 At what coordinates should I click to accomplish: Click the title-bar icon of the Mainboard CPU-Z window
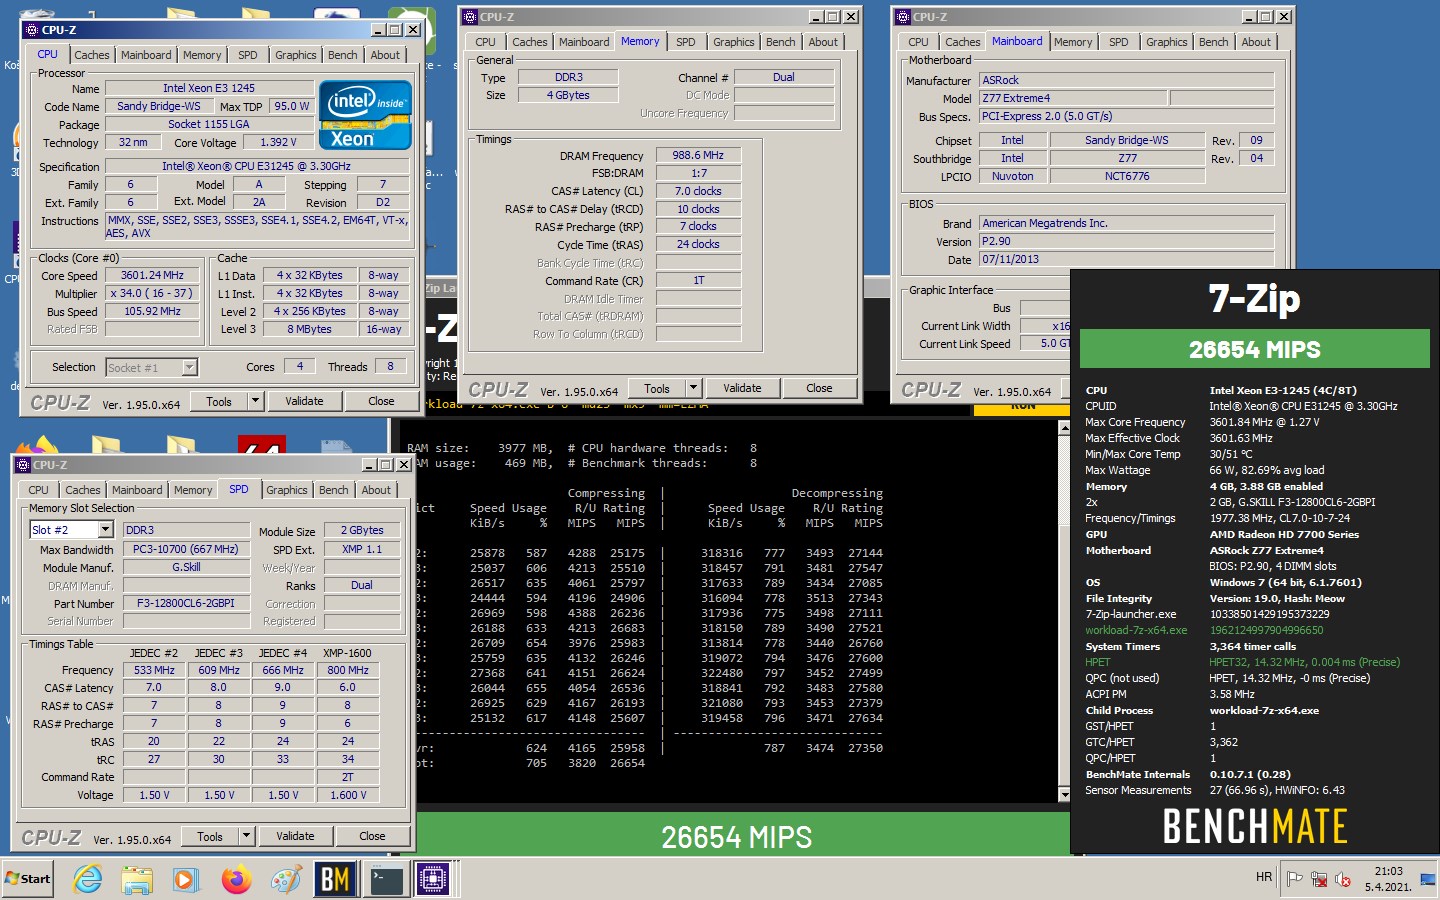(x=903, y=17)
